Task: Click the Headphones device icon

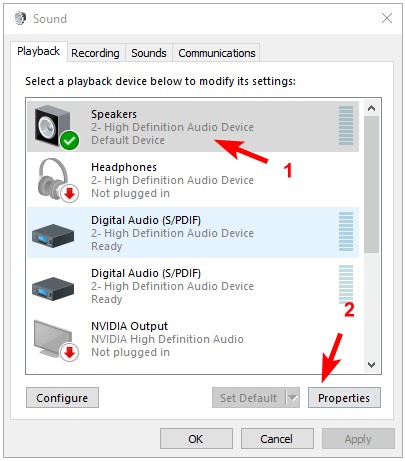Action: point(57,180)
